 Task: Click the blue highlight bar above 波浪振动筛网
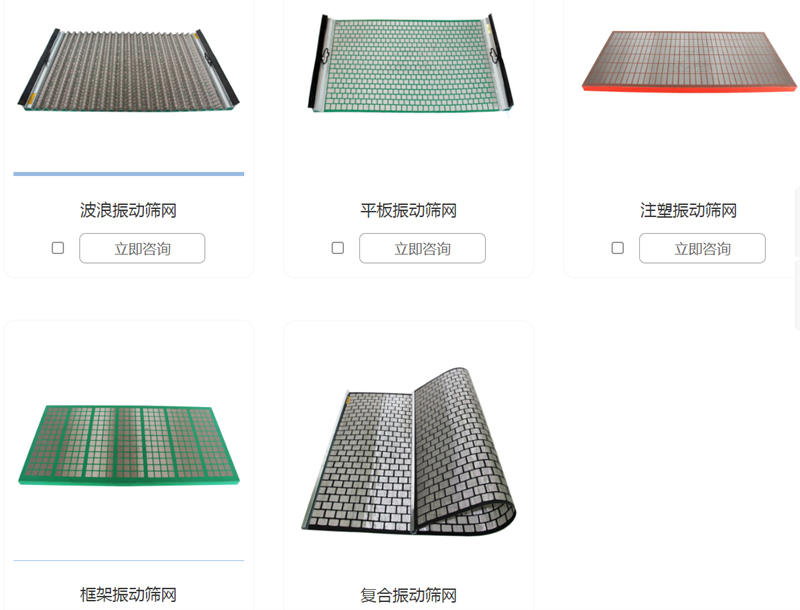pyautogui.click(x=129, y=174)
